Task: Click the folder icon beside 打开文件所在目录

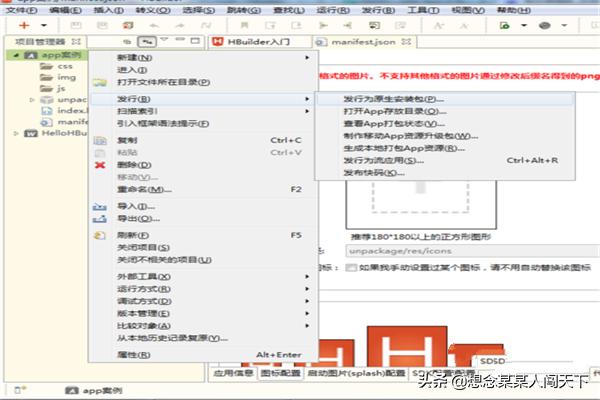Action: click(99, 82)
